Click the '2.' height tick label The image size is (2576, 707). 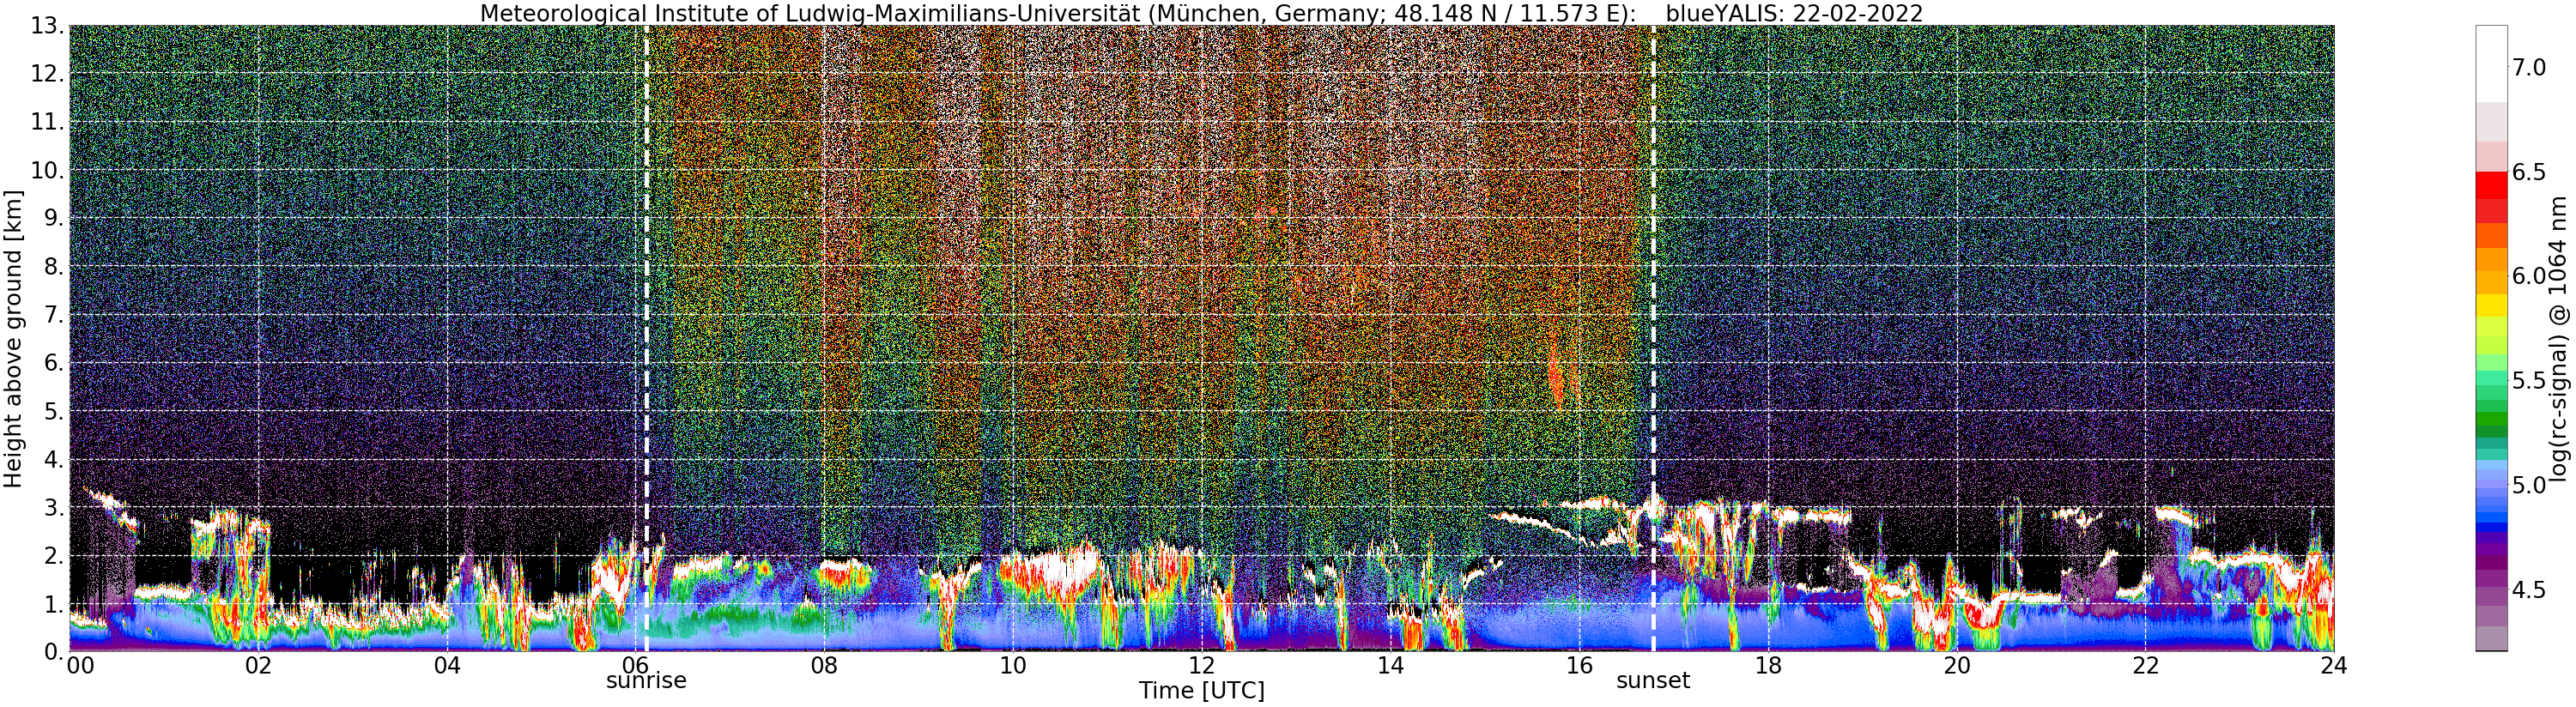coord(53,555)
